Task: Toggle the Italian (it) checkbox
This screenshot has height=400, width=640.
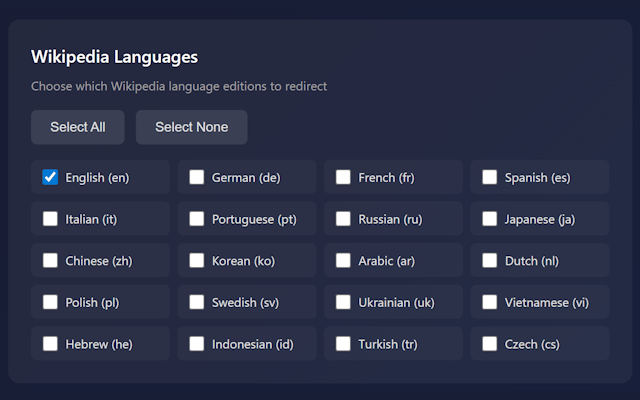Action: [x=50, y=219]
